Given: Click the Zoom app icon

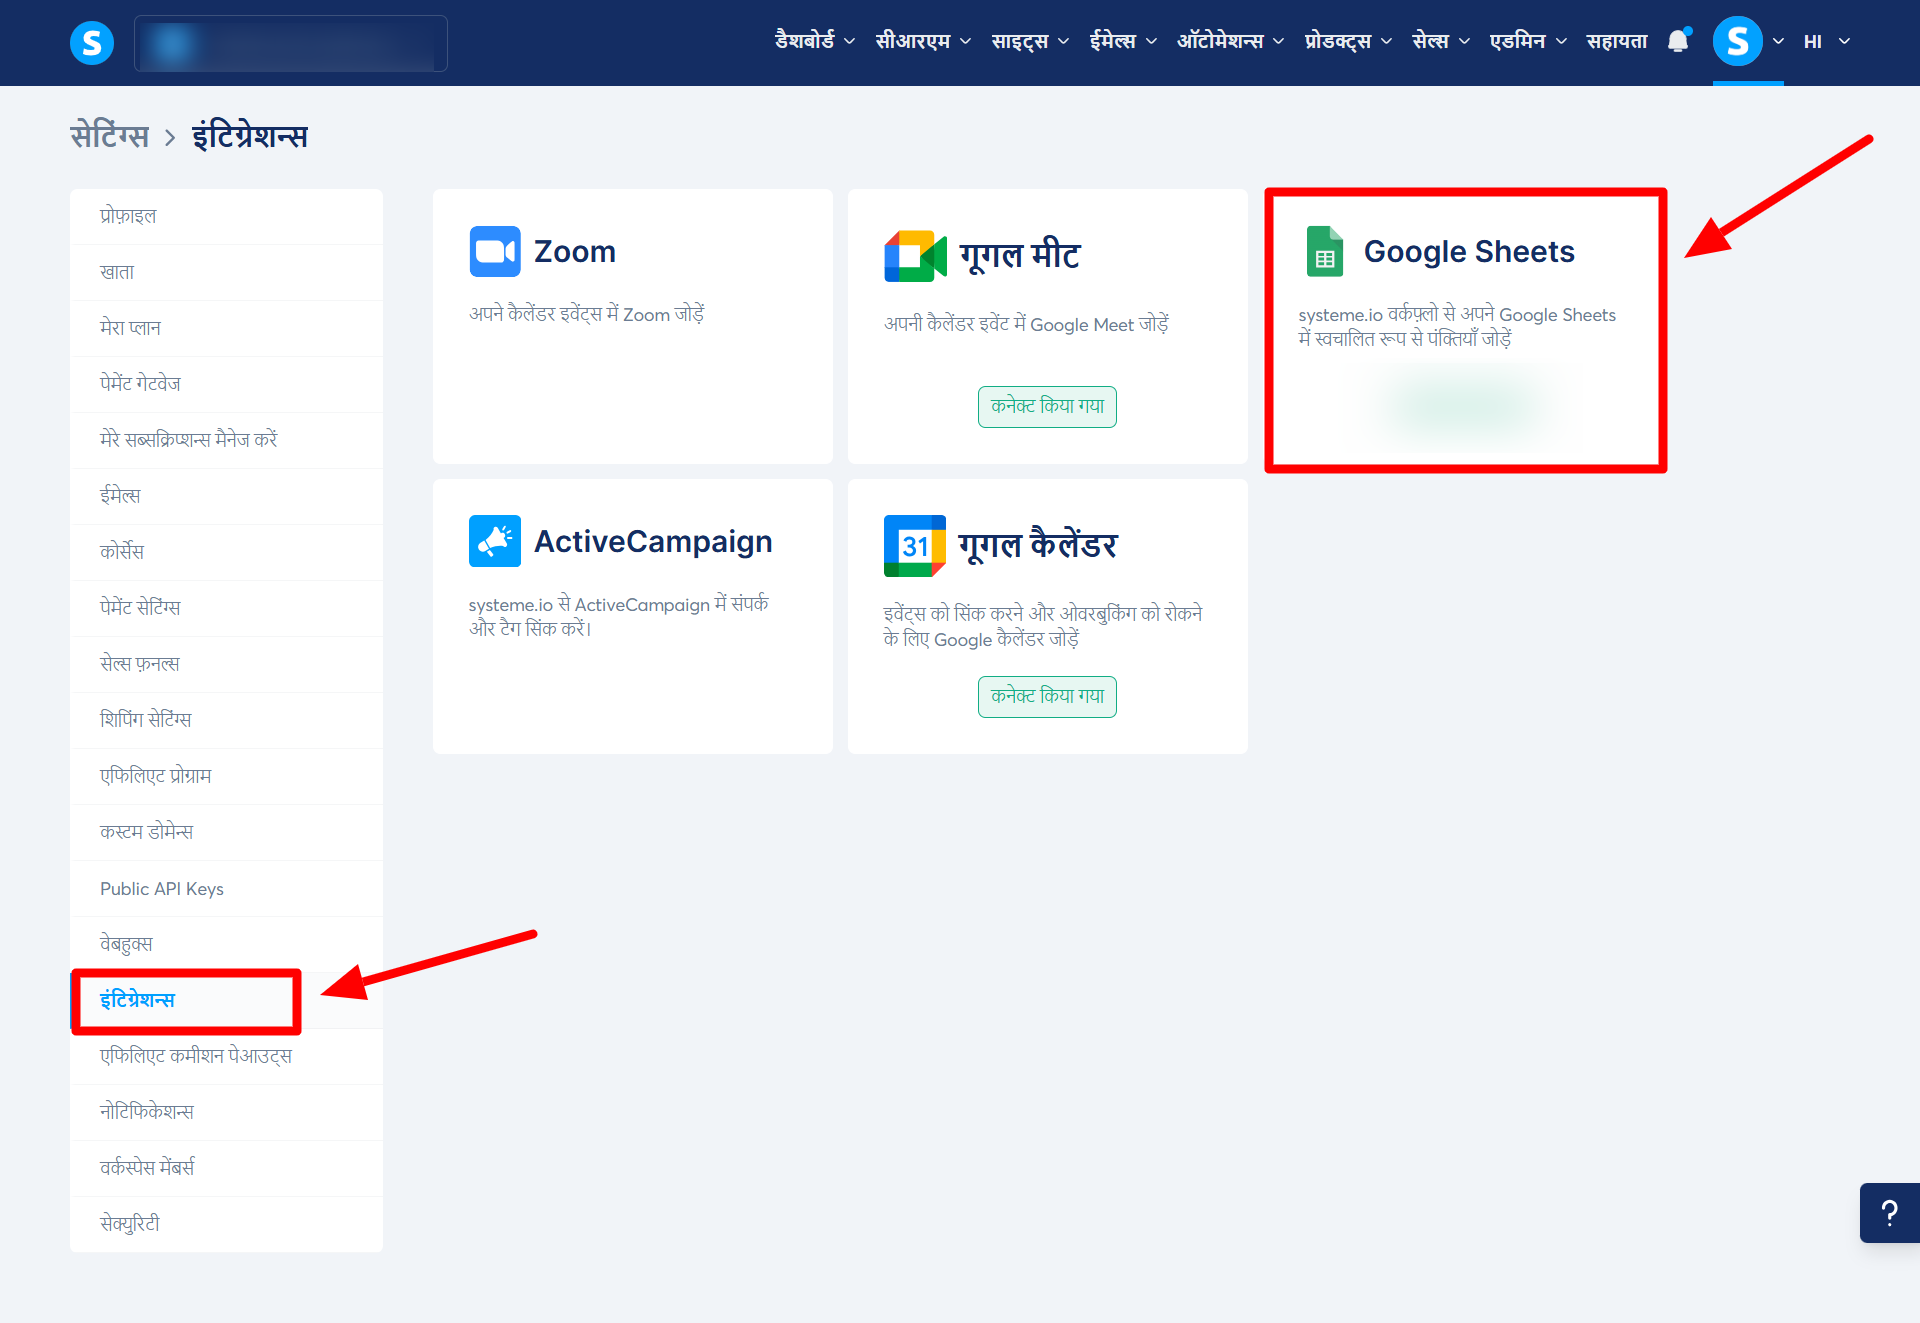Looking at the screenshot, I should tap(495, 251).
